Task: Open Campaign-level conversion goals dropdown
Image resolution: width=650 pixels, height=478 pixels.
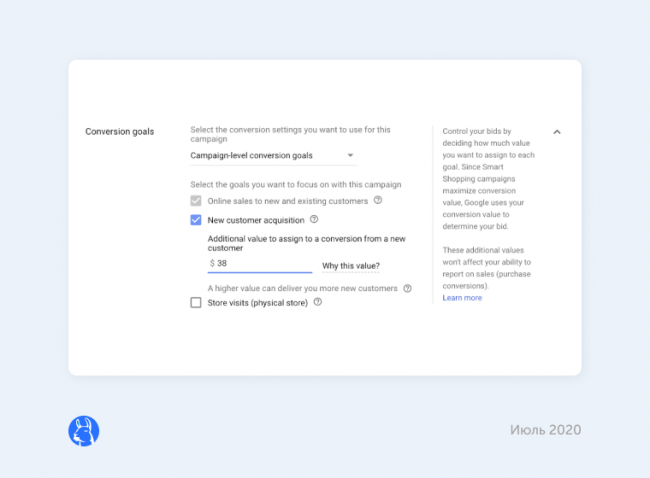Action: [272, 156]
